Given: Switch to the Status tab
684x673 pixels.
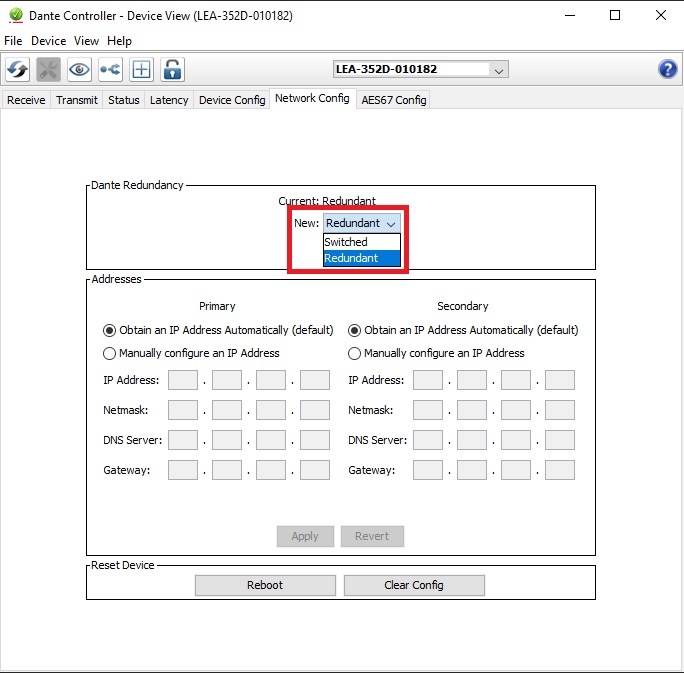Looking at the screenshot, I should pyautogui.click(x=123, y=100).
